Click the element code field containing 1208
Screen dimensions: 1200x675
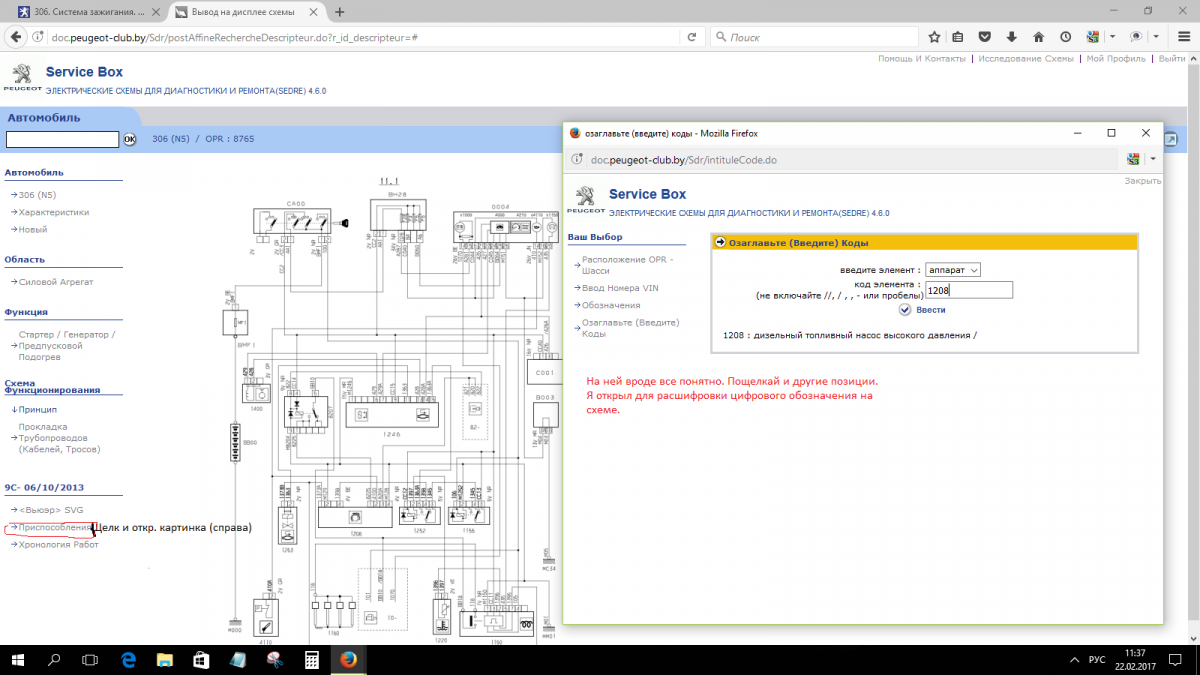click(968, 290)
